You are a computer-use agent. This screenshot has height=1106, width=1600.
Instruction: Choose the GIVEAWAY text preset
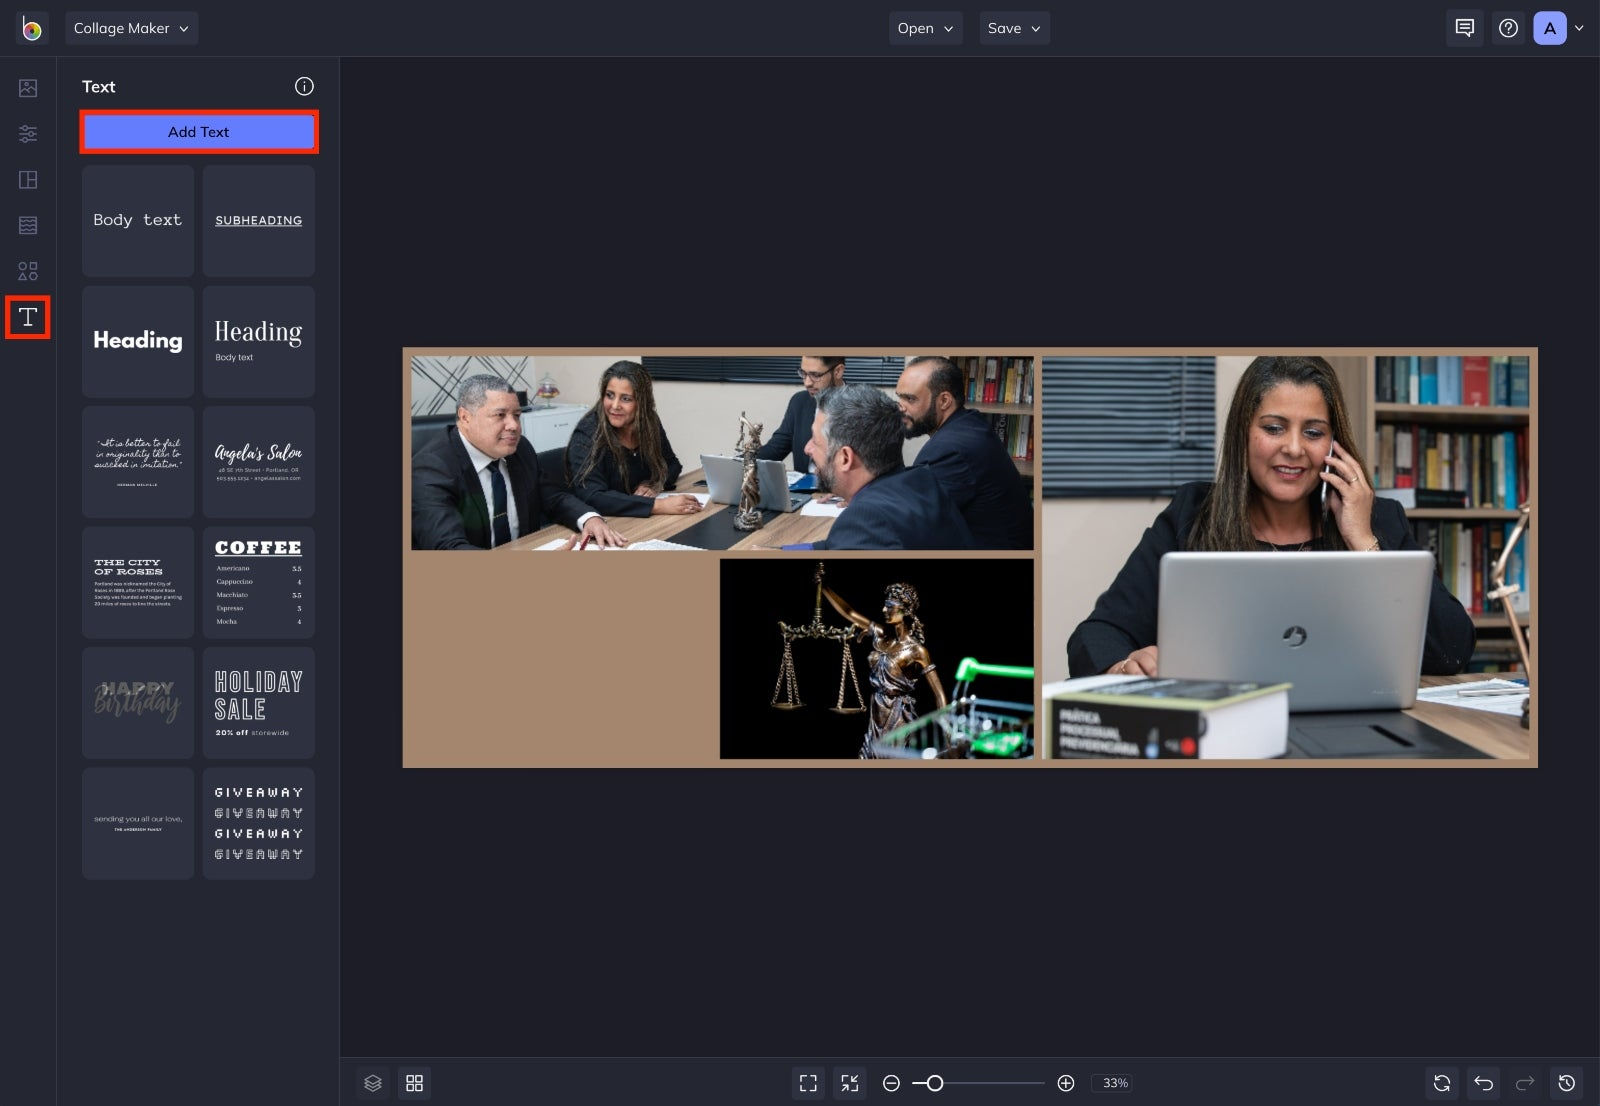259,824
